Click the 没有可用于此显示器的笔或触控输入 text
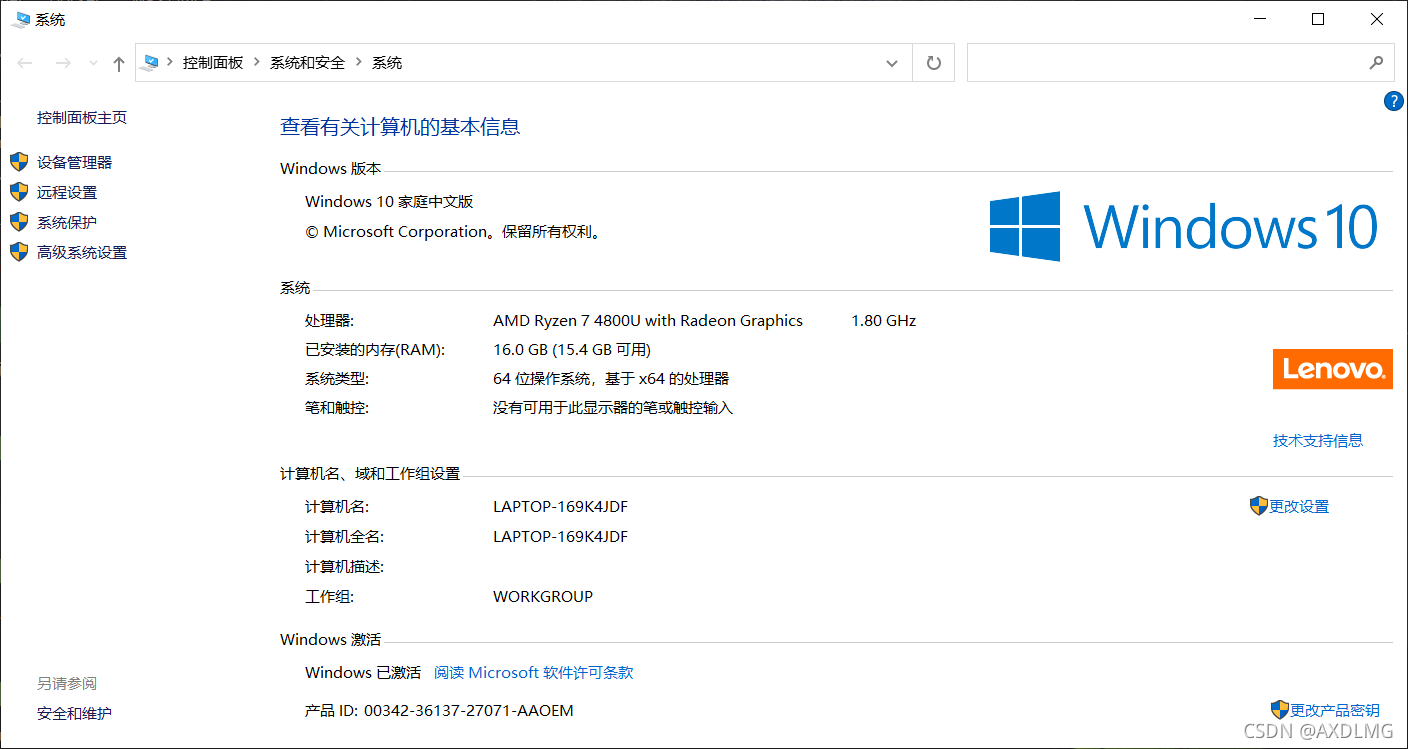 pos(613,408)
